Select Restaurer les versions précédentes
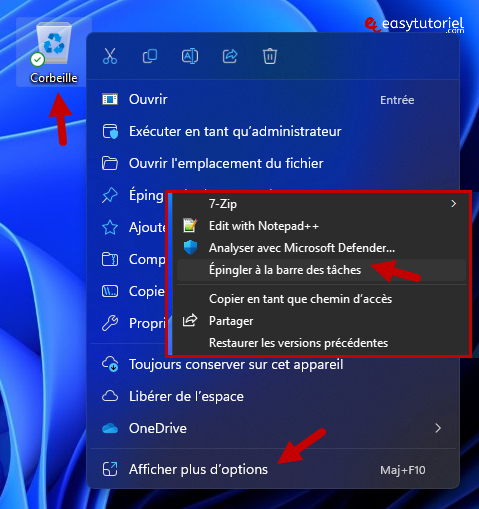Image resolution: width=479 pixels, height=509 pixels. pos(321,343)
